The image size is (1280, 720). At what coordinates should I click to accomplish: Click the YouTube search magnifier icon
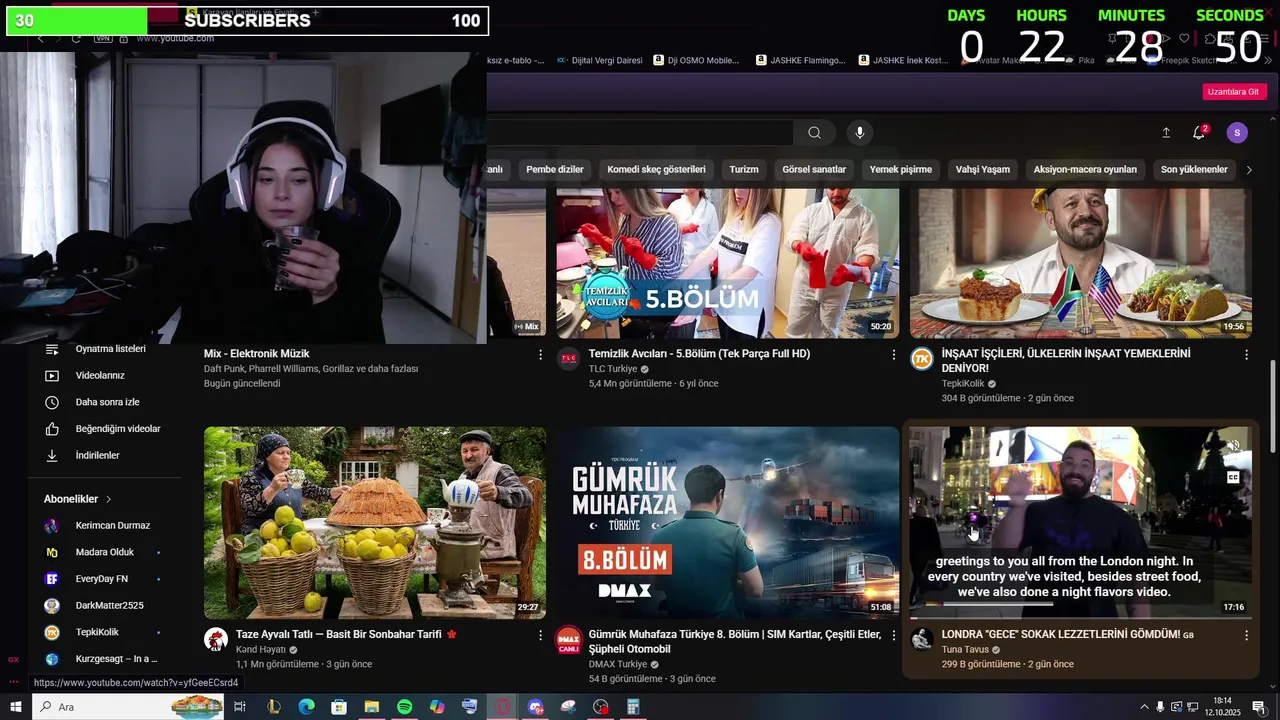pos(814,133)
